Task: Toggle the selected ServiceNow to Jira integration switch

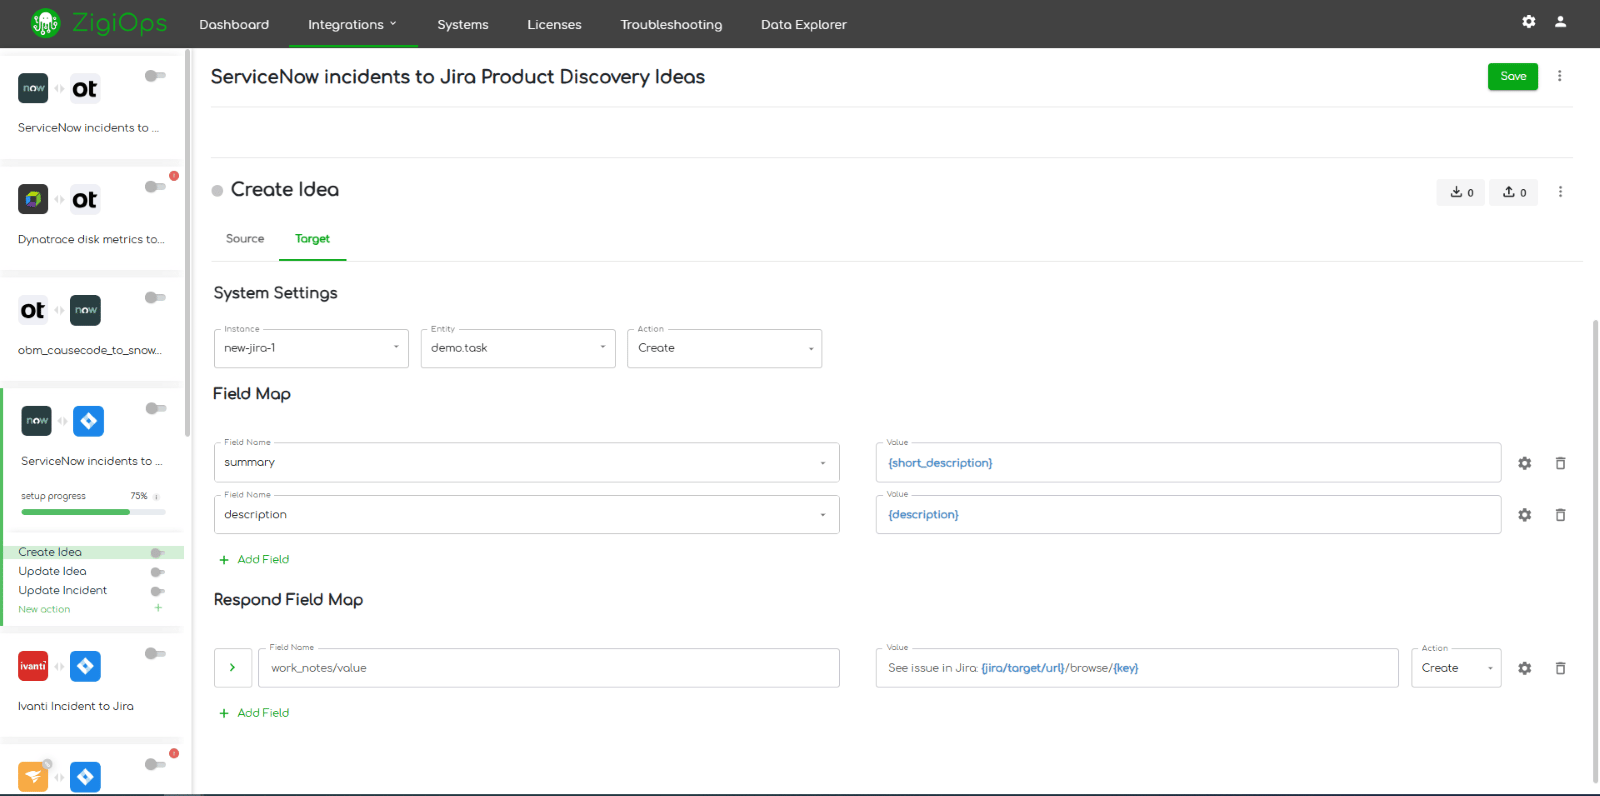Action: 155,408
